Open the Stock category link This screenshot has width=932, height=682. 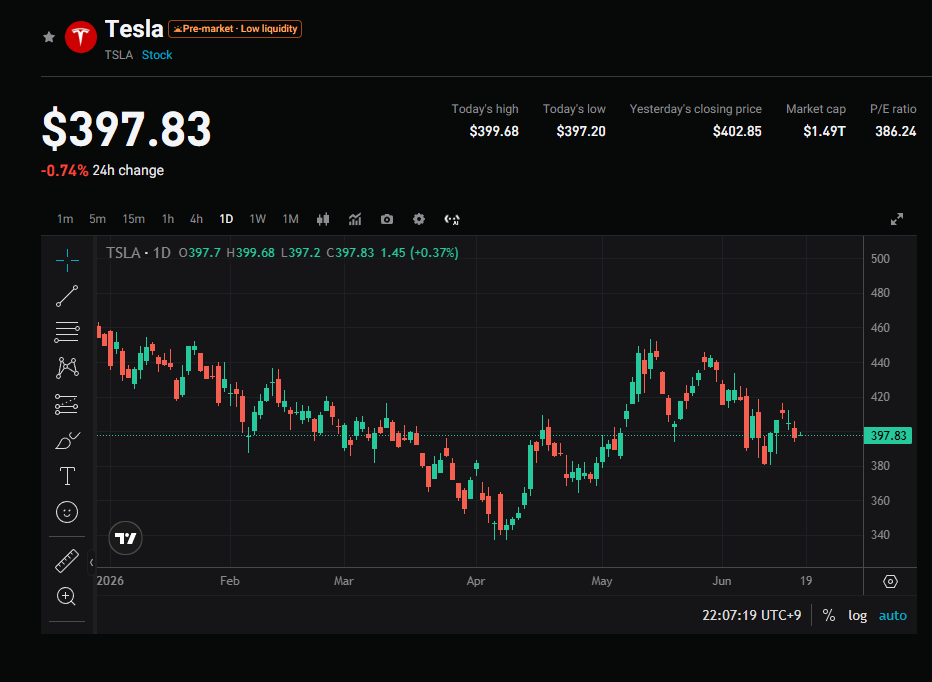pos(157,55)
